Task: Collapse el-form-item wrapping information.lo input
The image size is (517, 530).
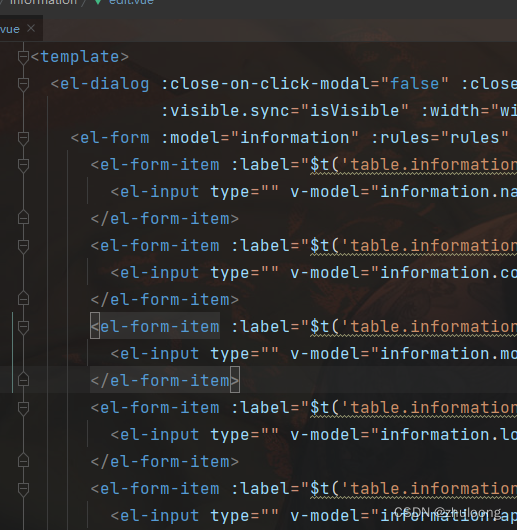Action: click(x=23, y=408)
